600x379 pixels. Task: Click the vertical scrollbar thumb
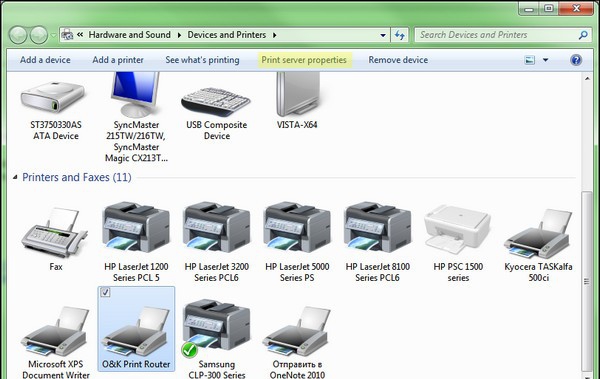tap(587, 281)
